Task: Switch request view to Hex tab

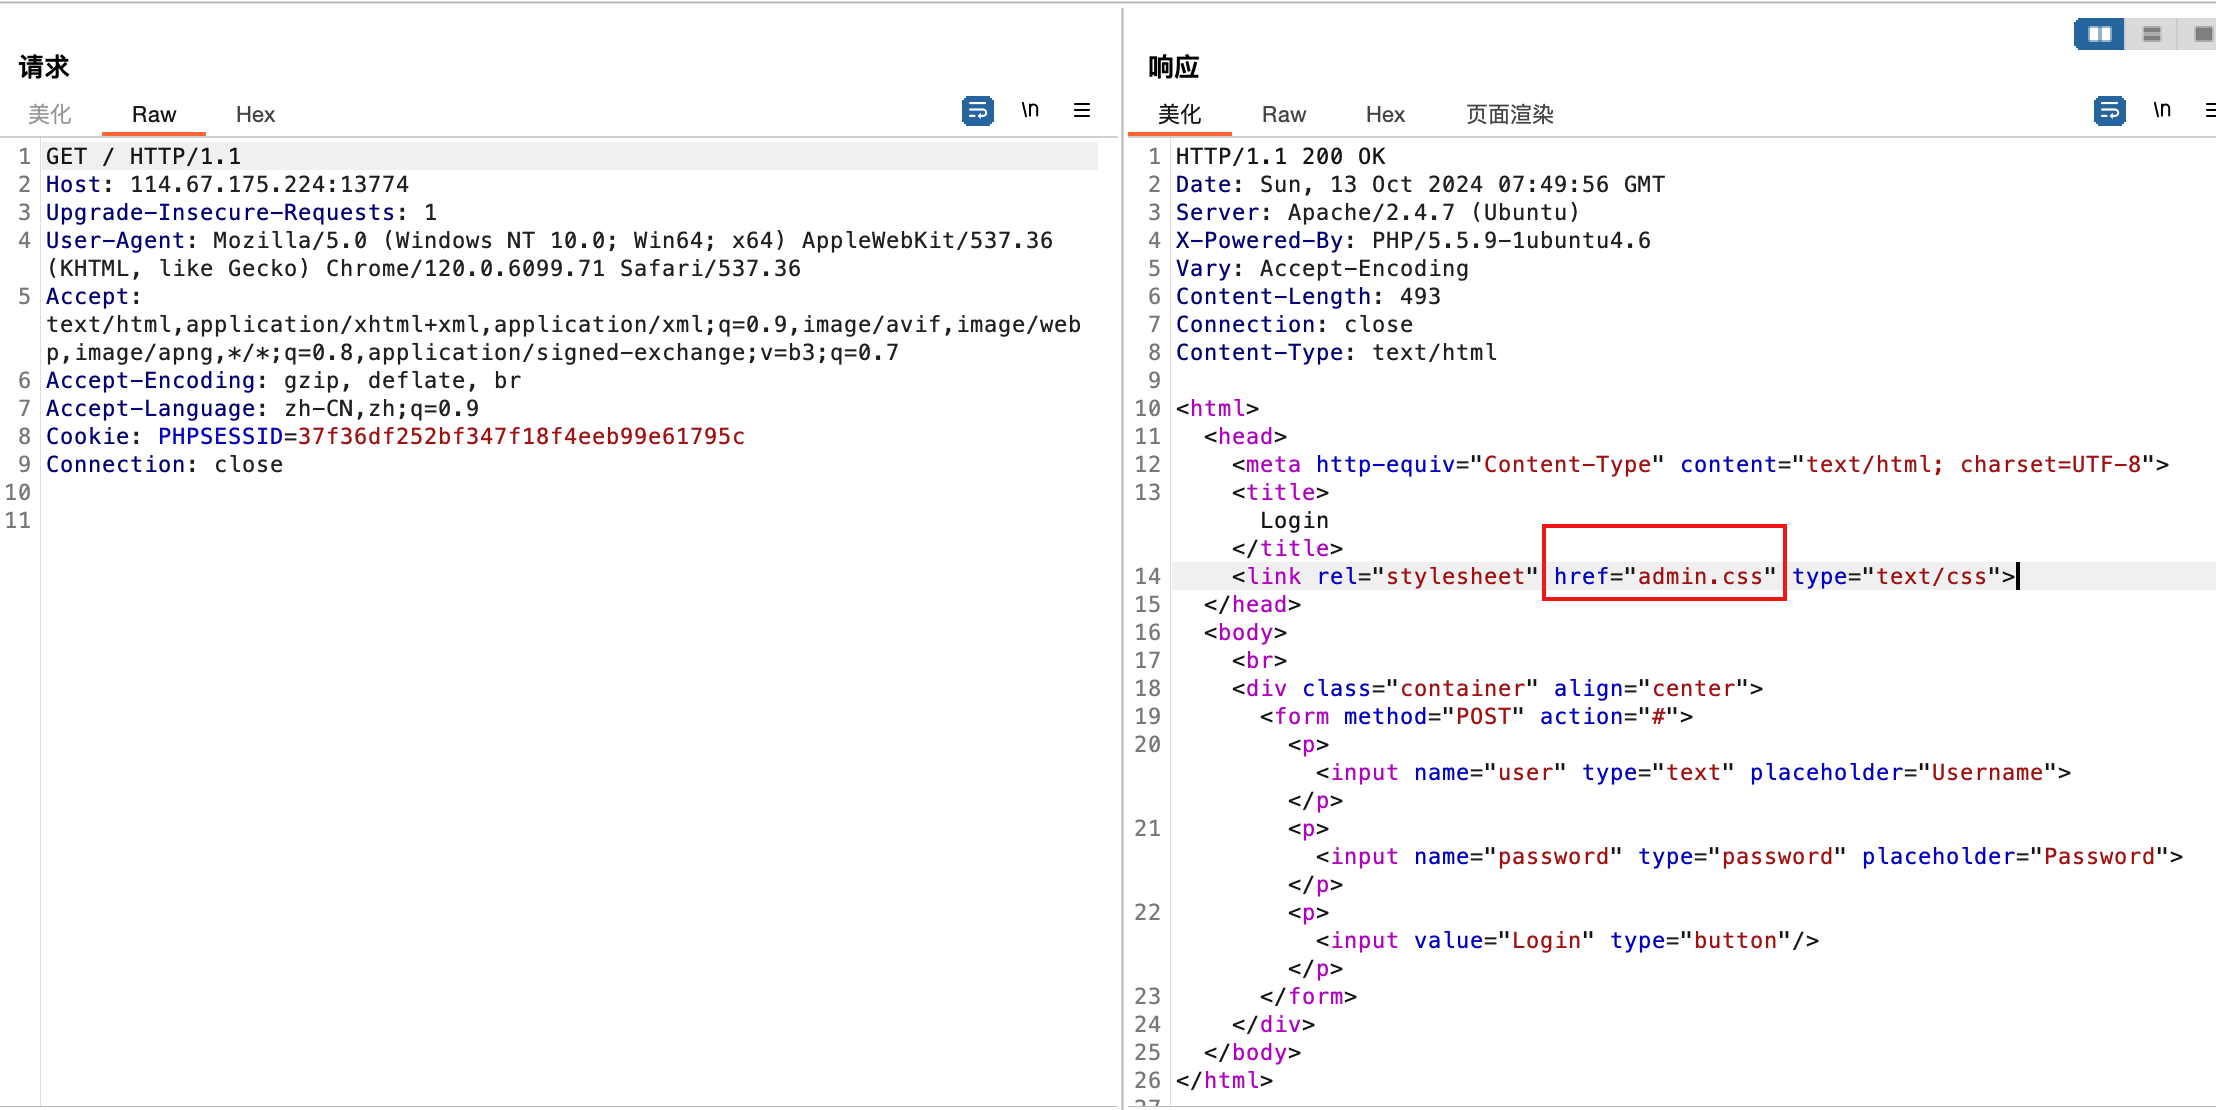Action: 255,115
